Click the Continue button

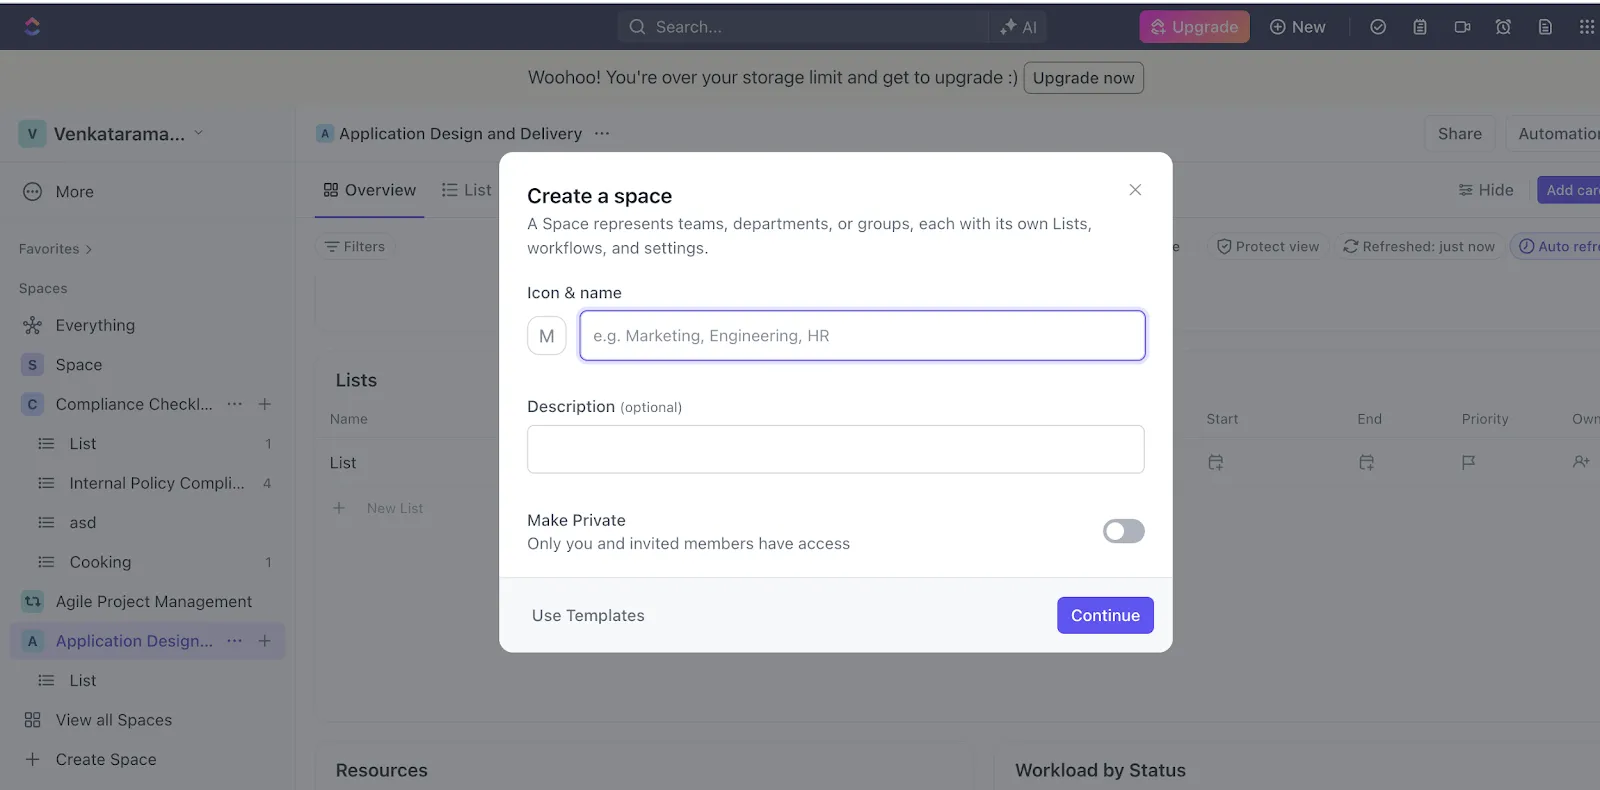[x=1105, y=616]
